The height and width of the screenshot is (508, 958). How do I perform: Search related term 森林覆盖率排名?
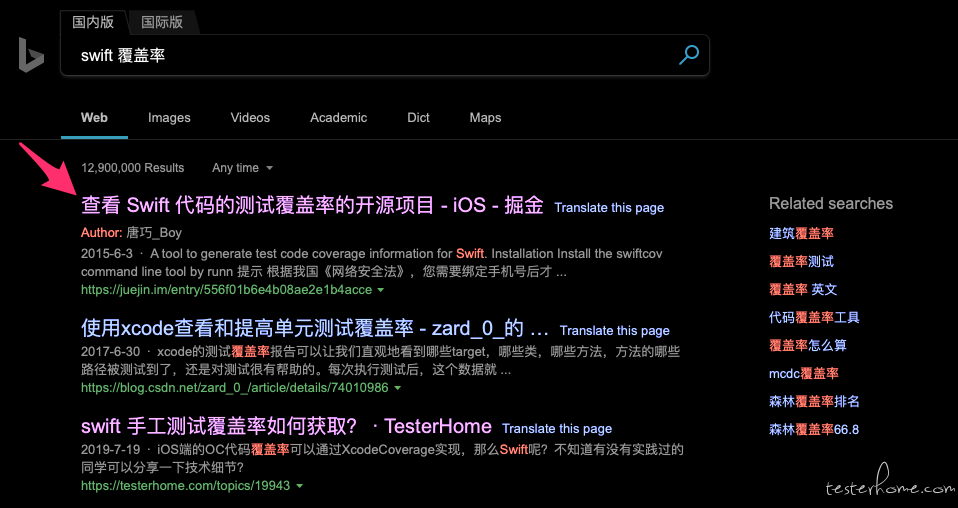(814, 402)
